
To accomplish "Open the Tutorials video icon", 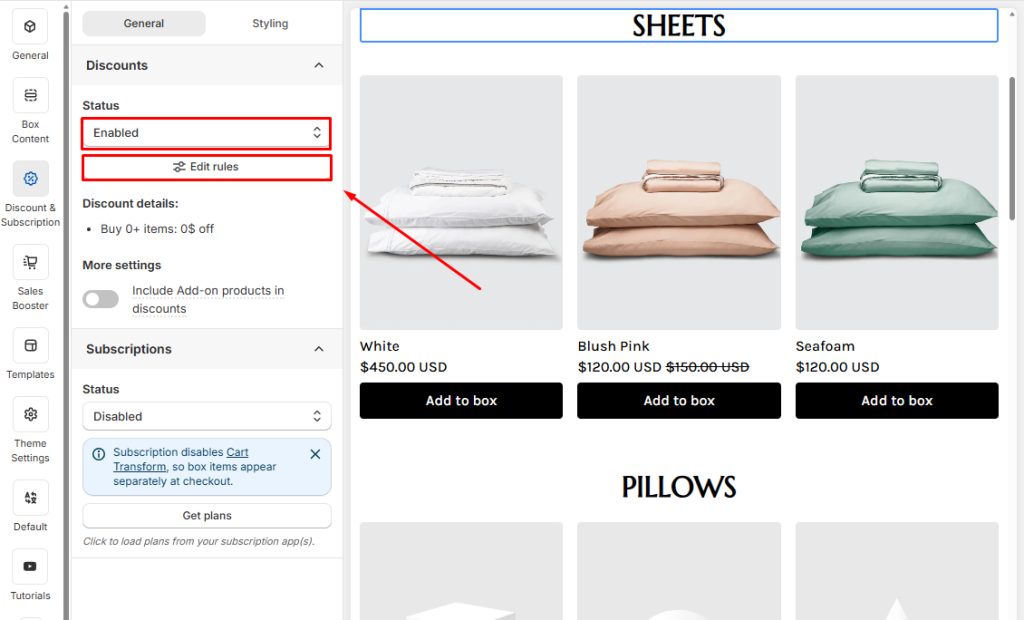I will tap(30, 566).
